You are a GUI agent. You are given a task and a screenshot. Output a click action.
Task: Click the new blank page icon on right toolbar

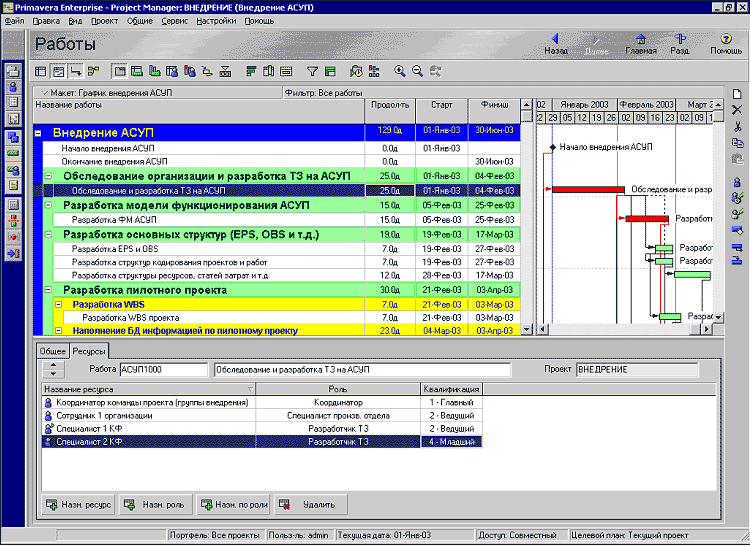(x=737, y=93)
